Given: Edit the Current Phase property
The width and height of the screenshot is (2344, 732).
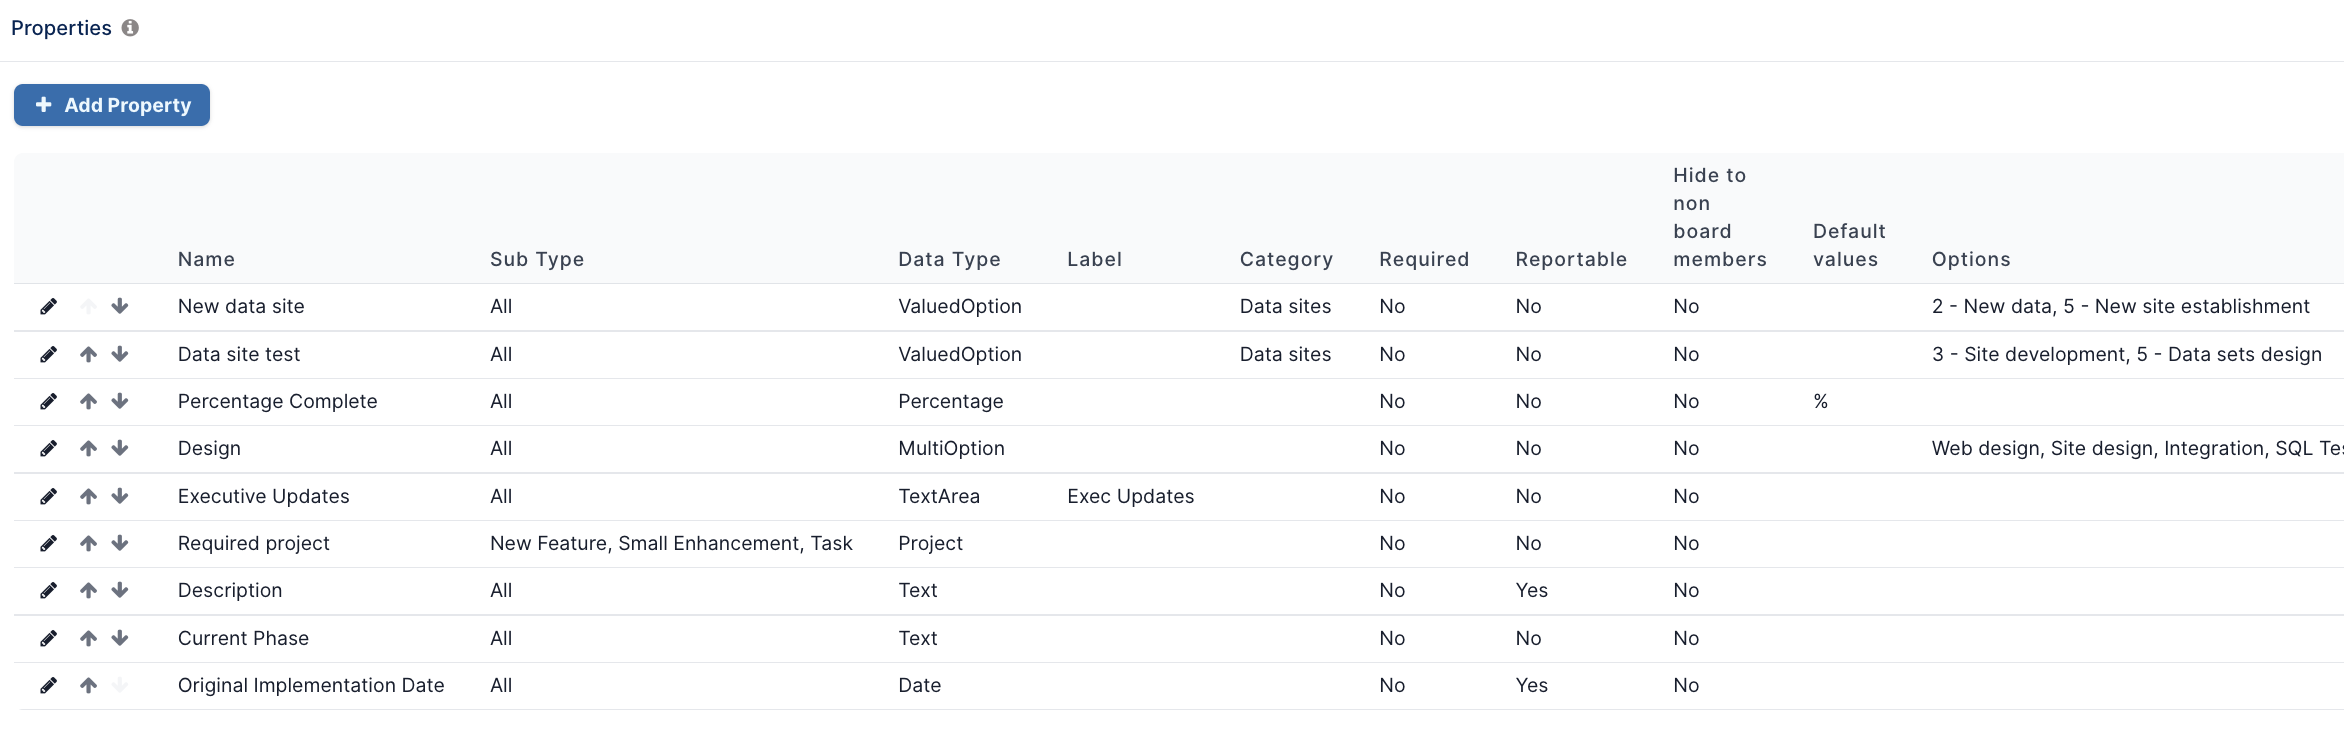Looking at the screenshot, I should (x=48, y=638).
